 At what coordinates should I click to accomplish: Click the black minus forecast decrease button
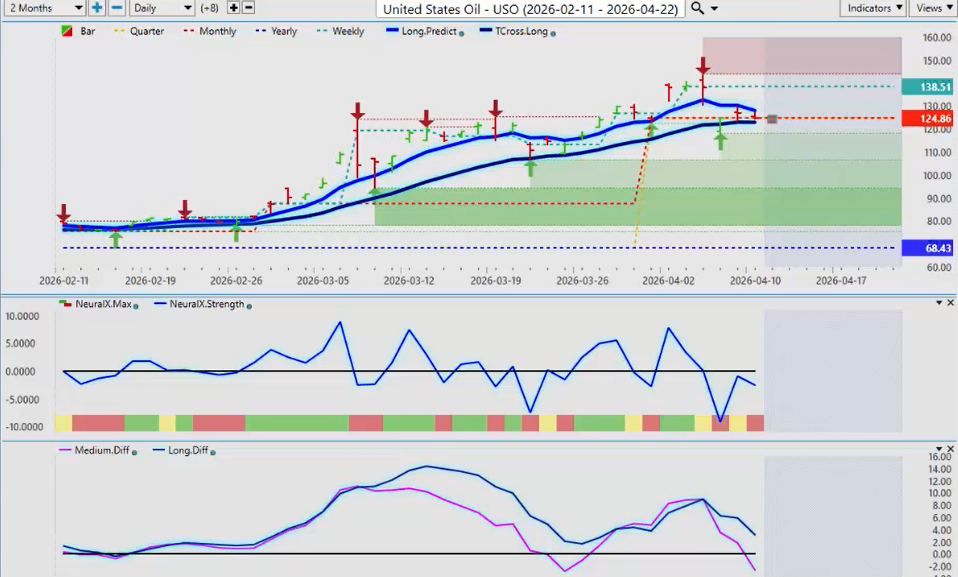[x=248, y=8]
